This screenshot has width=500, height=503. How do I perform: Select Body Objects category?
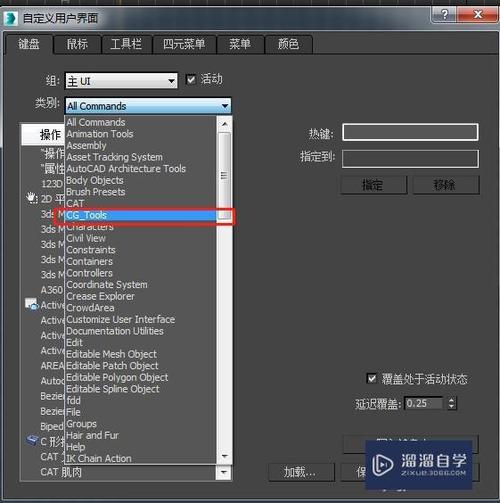[x=95, y=180]
